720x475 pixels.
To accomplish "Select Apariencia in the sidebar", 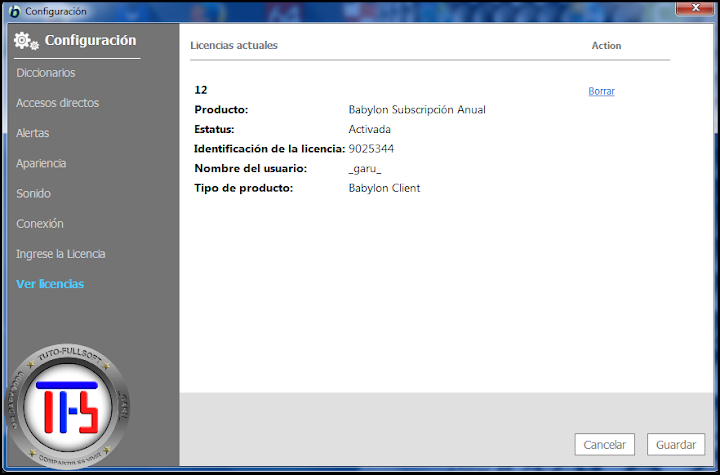I will [41, 164].
